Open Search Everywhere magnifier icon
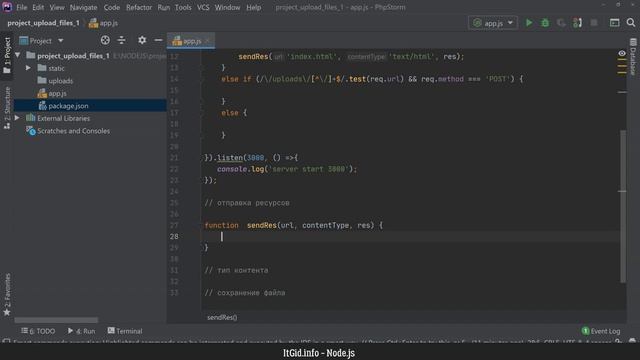The width and height of the screenshot is (640, 360). click(x=631, y=23)
